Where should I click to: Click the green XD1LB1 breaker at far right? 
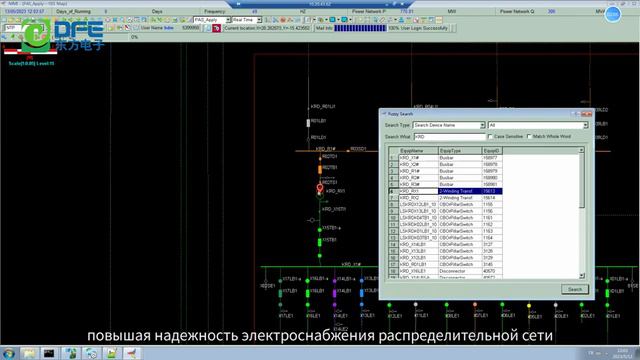point(607,293)
